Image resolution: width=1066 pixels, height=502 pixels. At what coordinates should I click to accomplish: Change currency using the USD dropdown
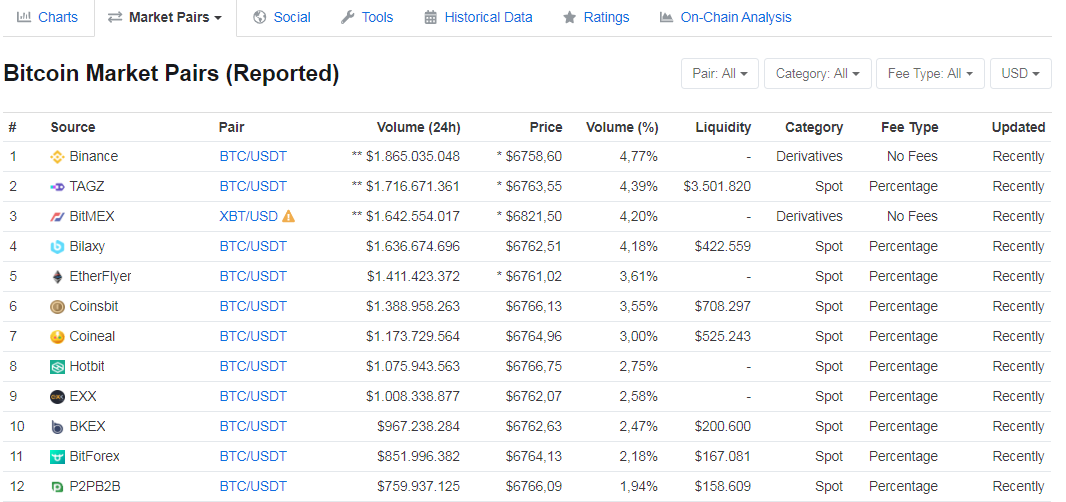point(1020,74)
